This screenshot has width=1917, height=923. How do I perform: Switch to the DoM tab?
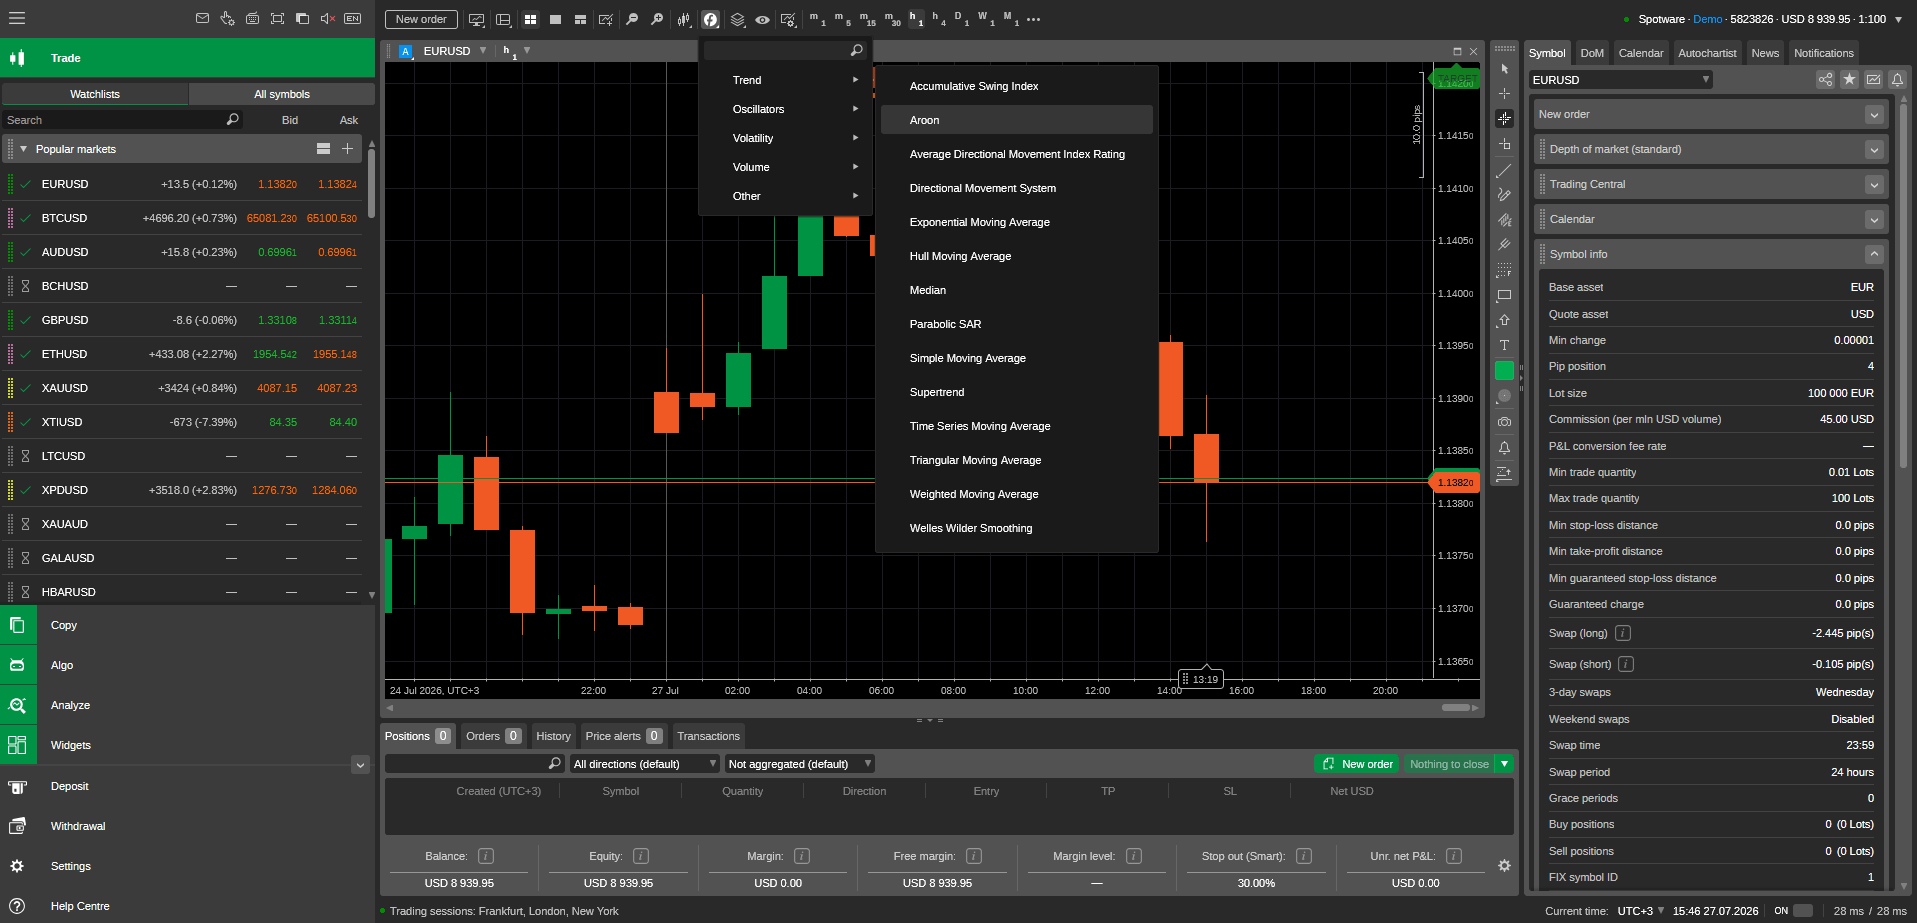(x=1592, y=53)
